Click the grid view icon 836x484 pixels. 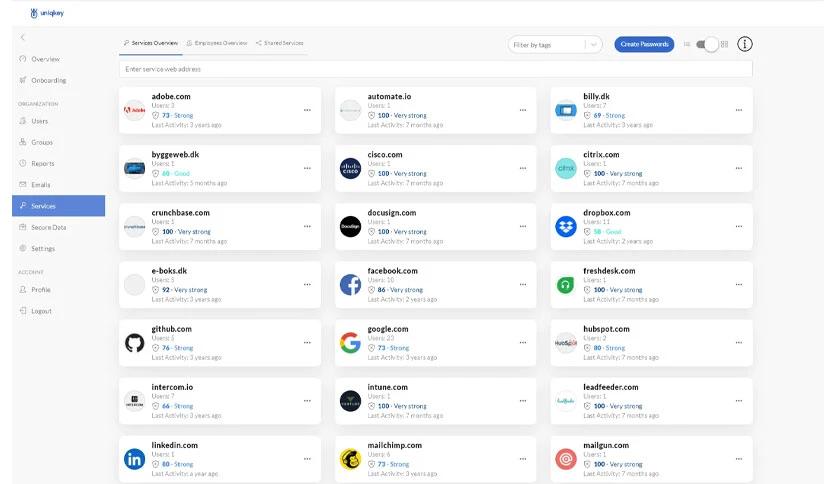[x=724, y=45]
